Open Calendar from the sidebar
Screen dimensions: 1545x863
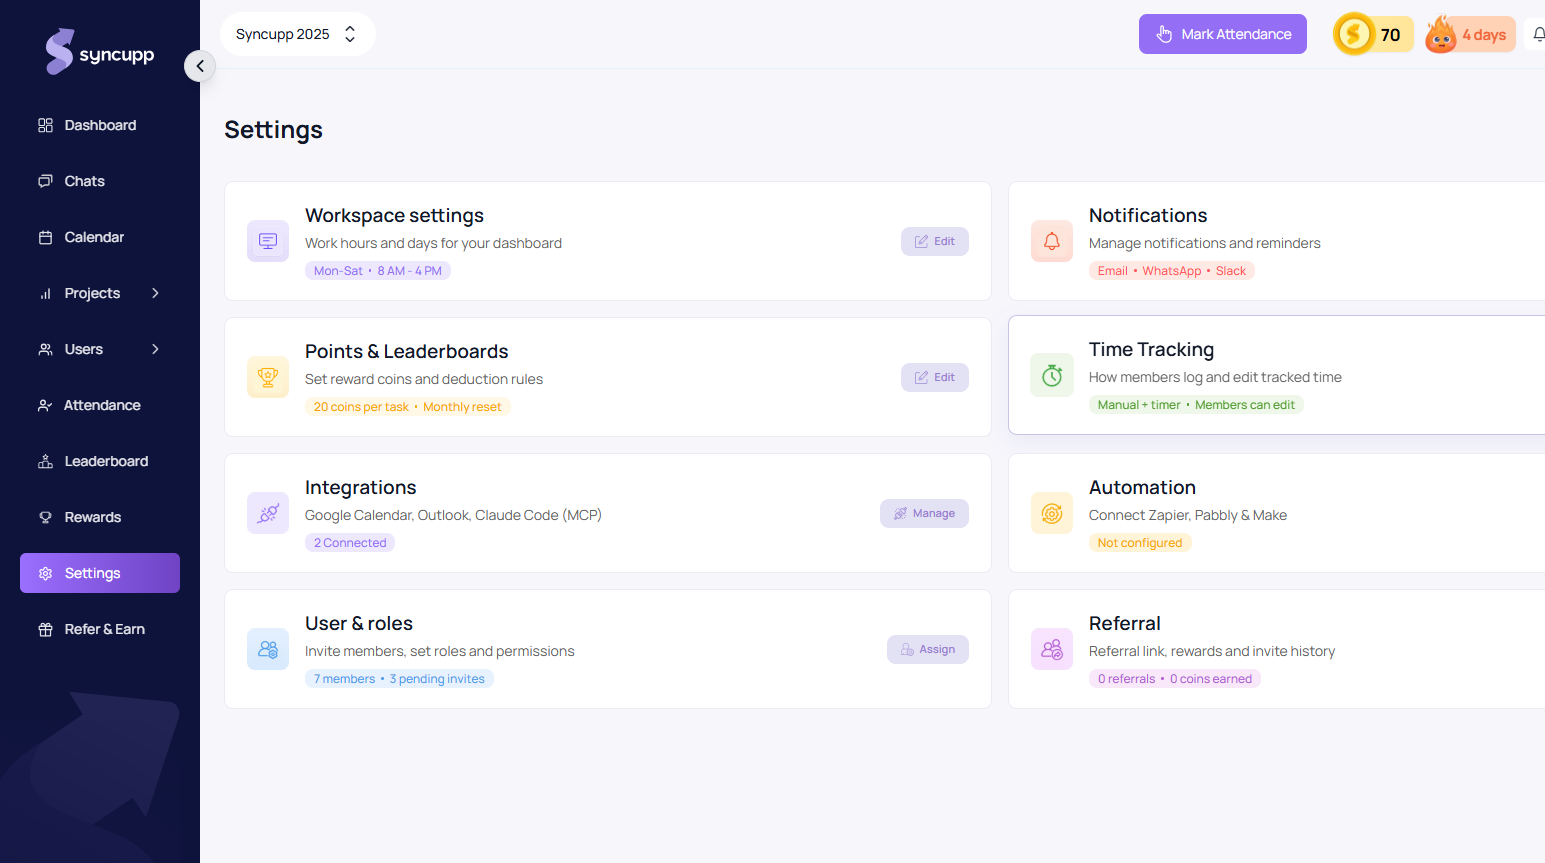[100, 237]
